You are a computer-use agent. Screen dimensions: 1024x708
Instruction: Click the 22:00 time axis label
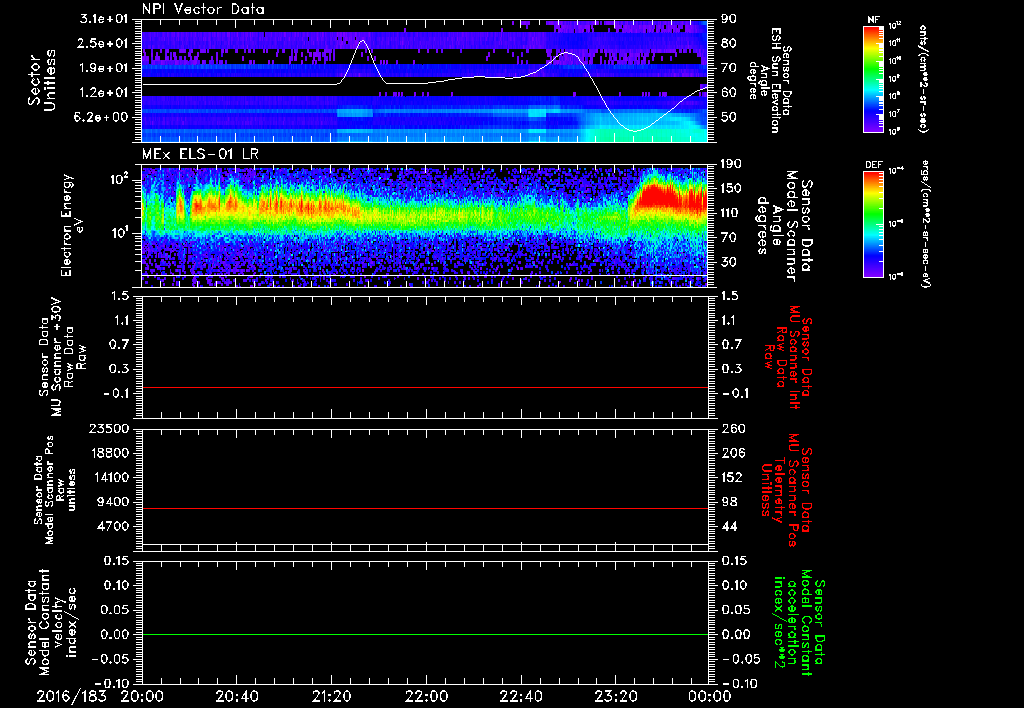(x=426, y=696)
